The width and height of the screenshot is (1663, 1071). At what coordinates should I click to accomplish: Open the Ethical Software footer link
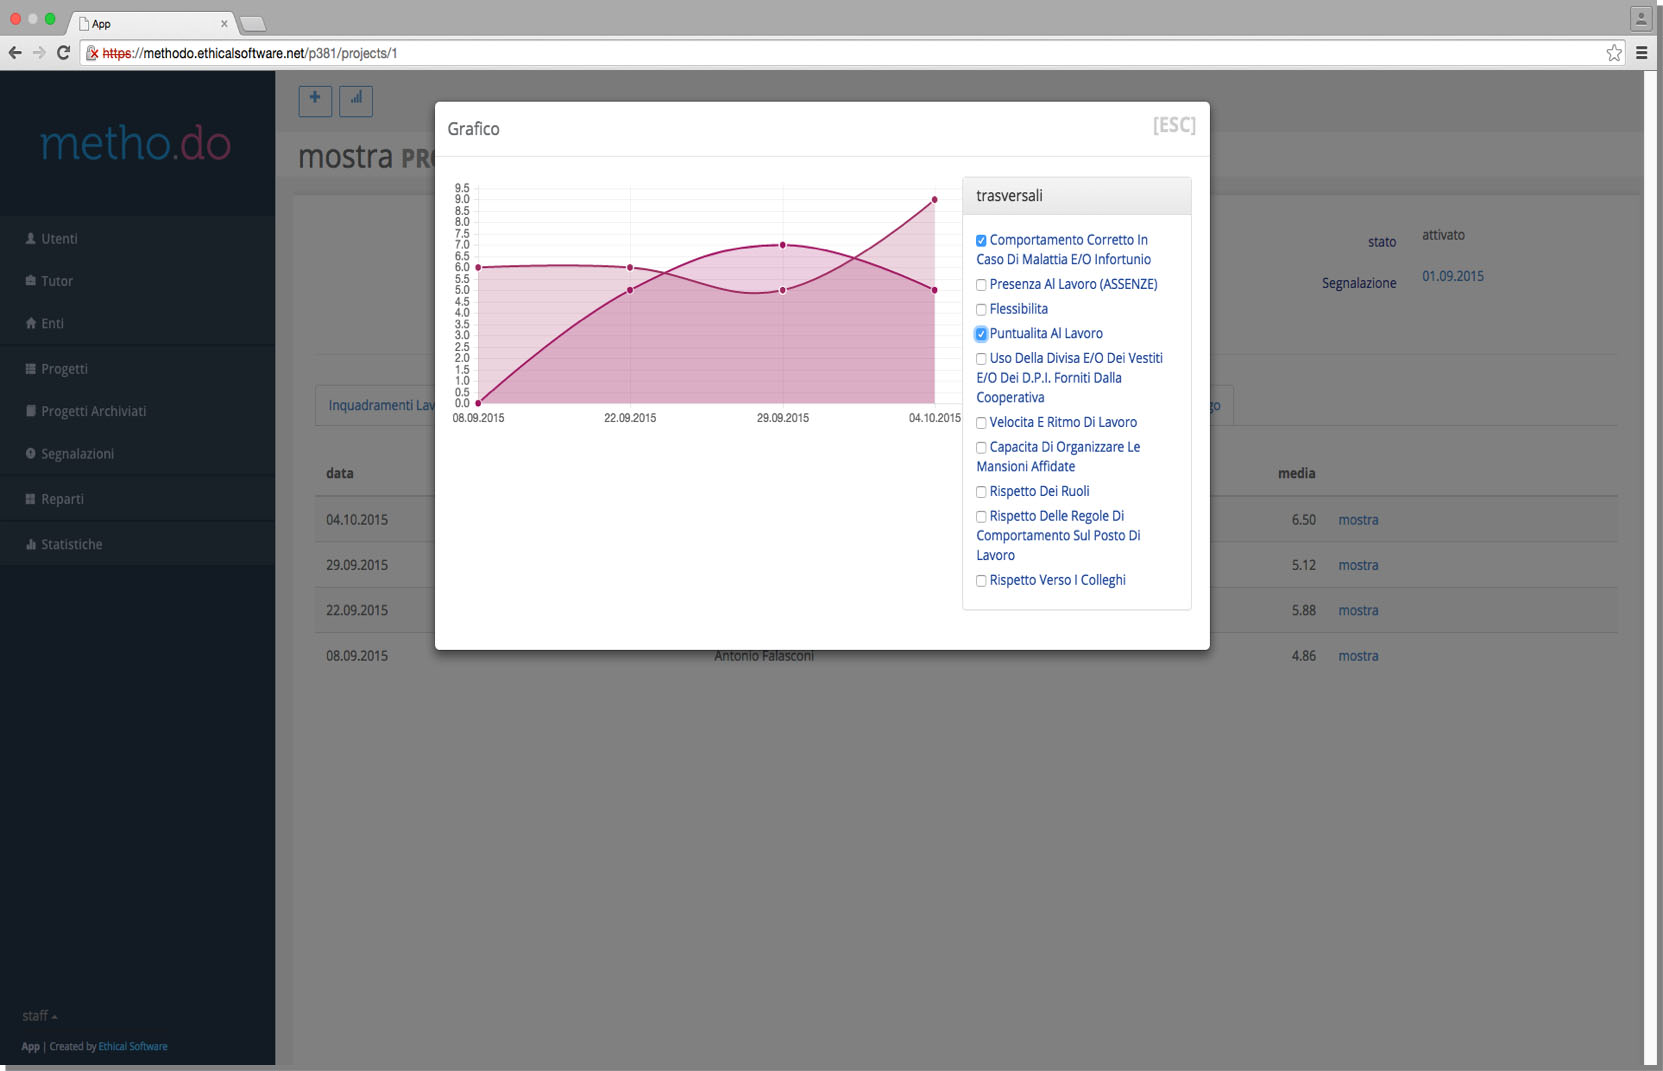(133, 1047)
